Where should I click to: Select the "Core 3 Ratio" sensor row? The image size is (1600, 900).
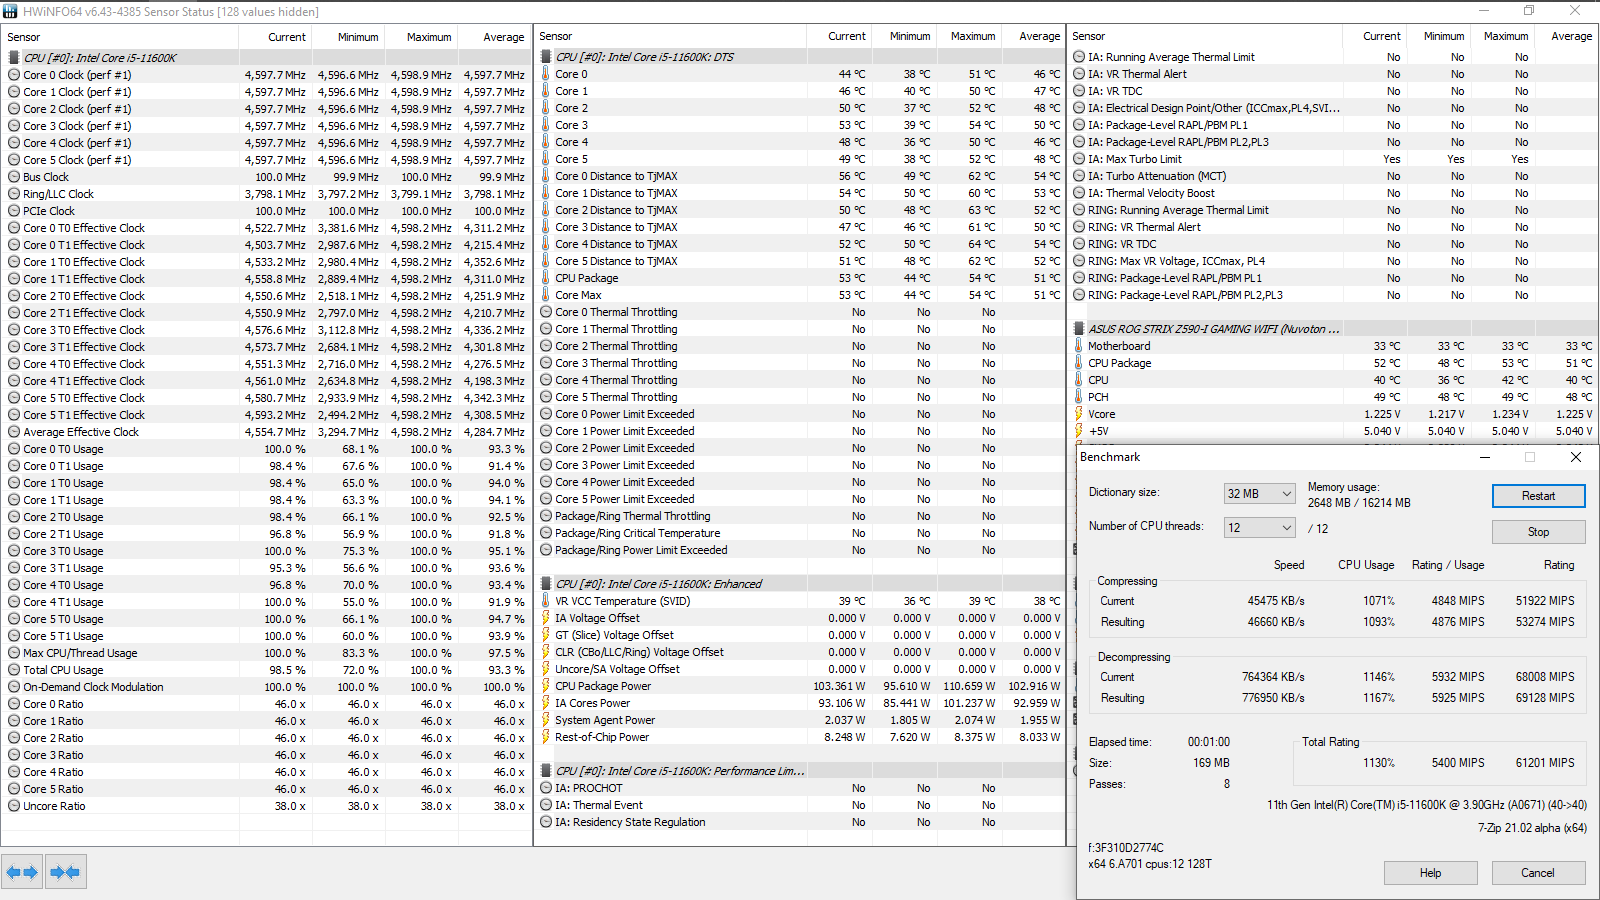266,755
